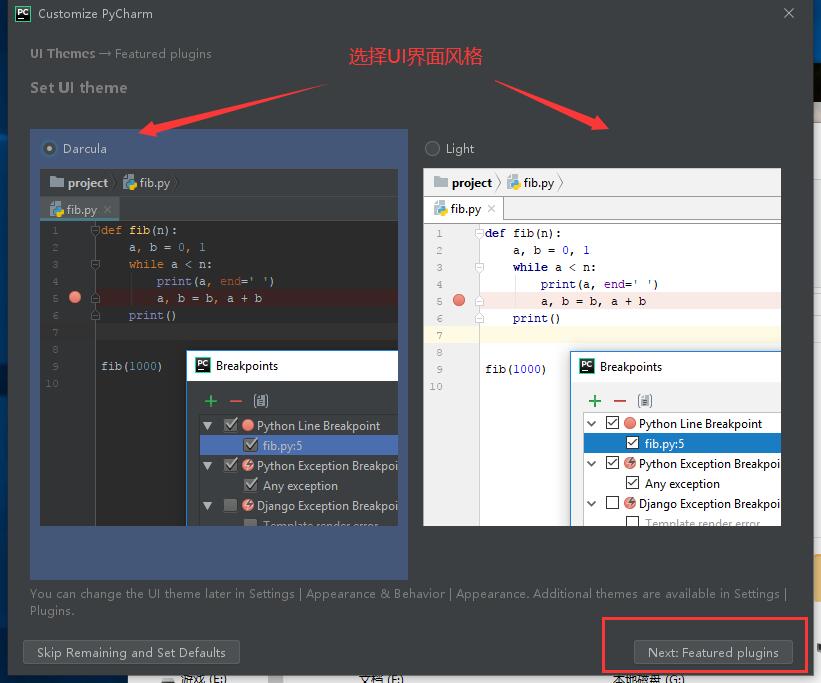Viewport: 821px width, 683px height.
Task: Click red breakpoint dot in Darcula editor
Action: tap(75, 298)
